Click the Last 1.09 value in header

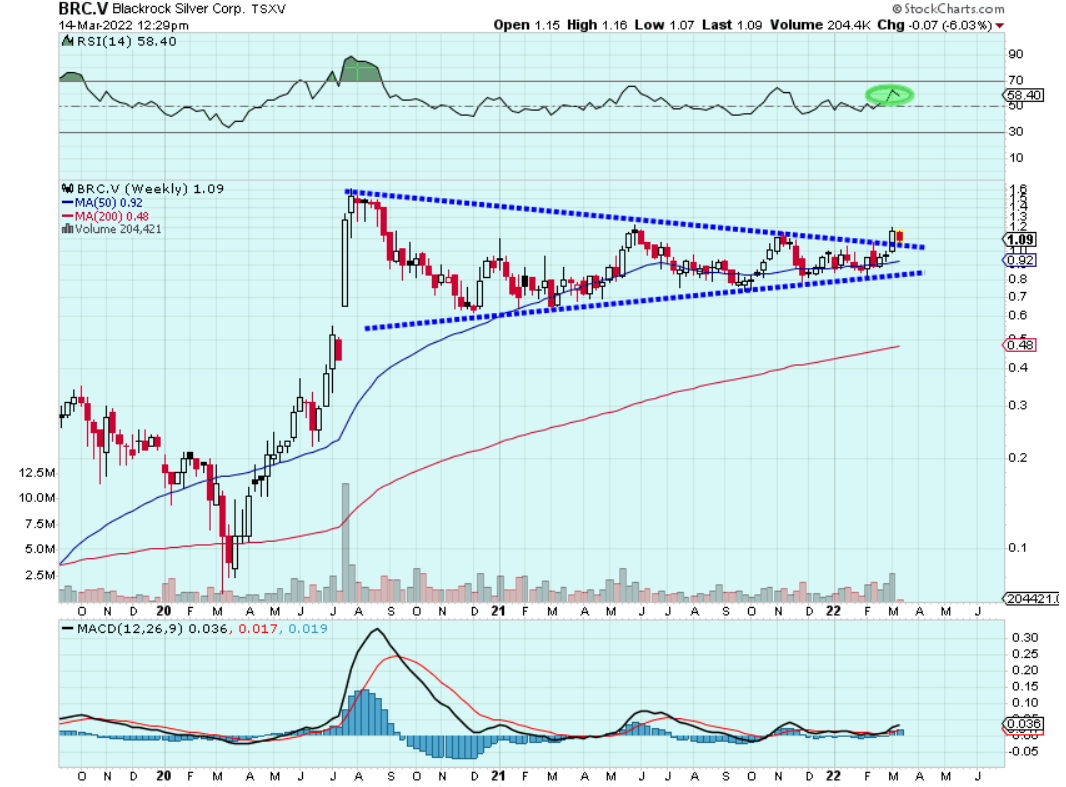732,25
